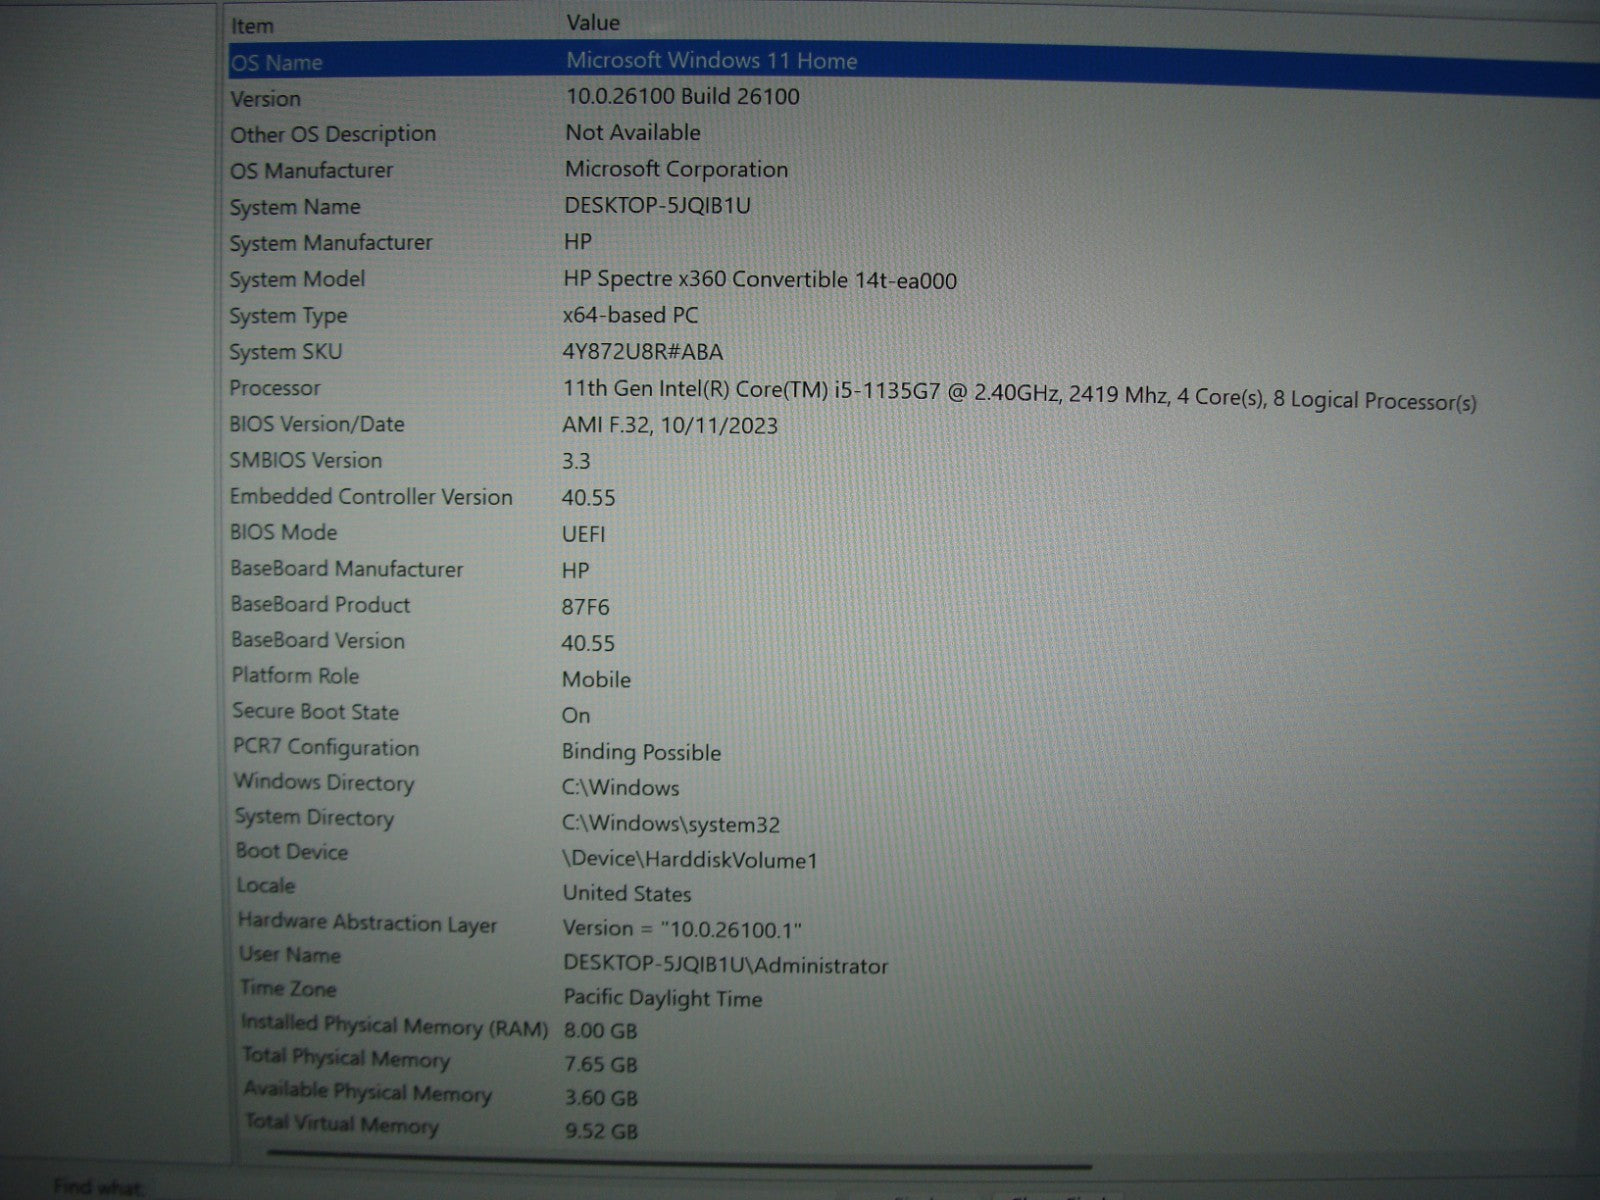Select the Processor row

pyautogui.click(x=275, y=388)
